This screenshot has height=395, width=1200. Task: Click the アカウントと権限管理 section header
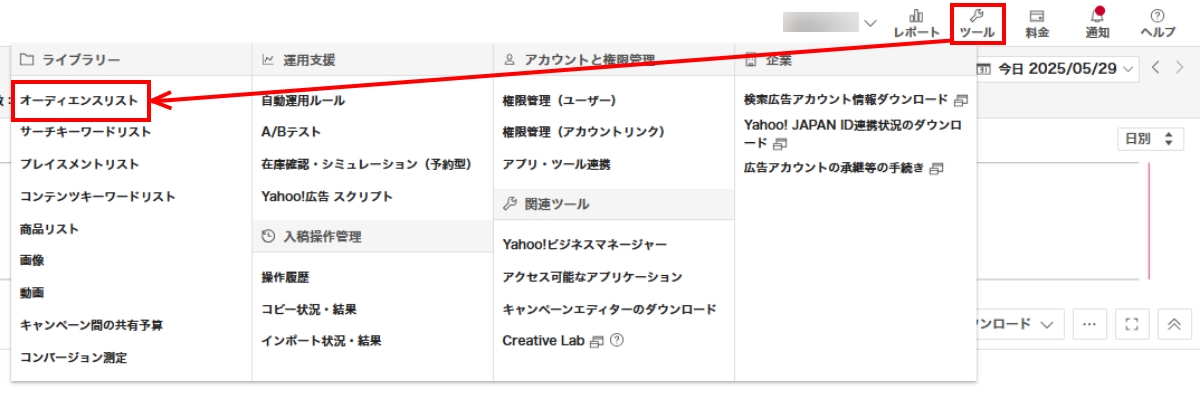(613, 60)
